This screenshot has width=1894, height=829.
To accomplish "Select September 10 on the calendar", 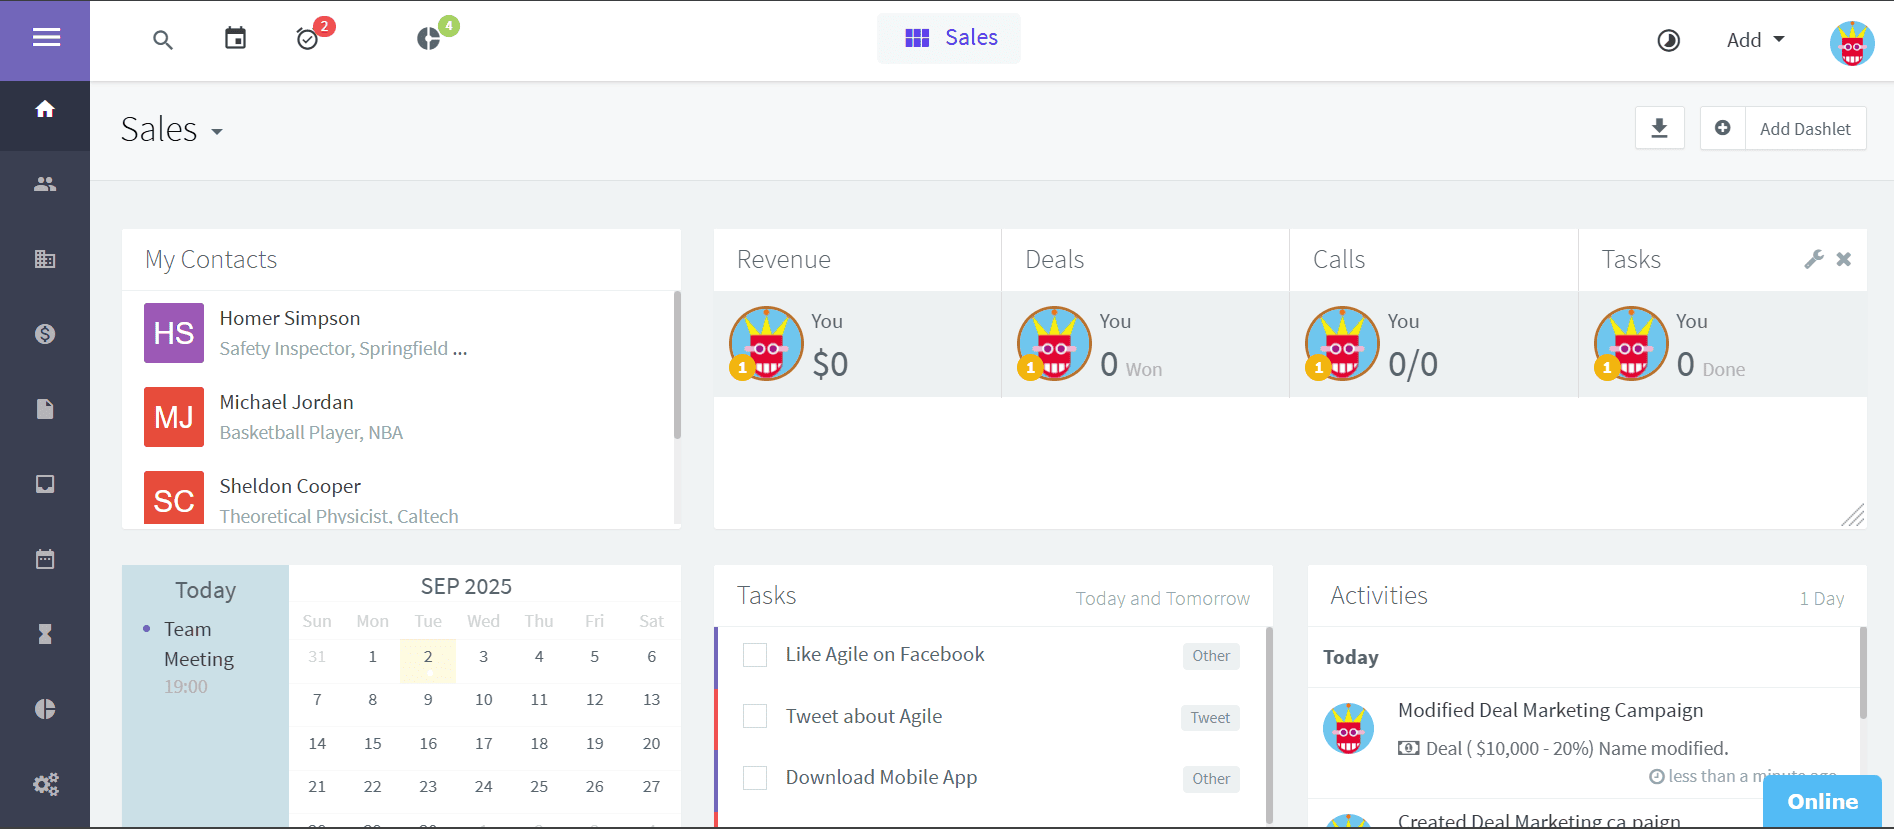I will coord(483,700).
